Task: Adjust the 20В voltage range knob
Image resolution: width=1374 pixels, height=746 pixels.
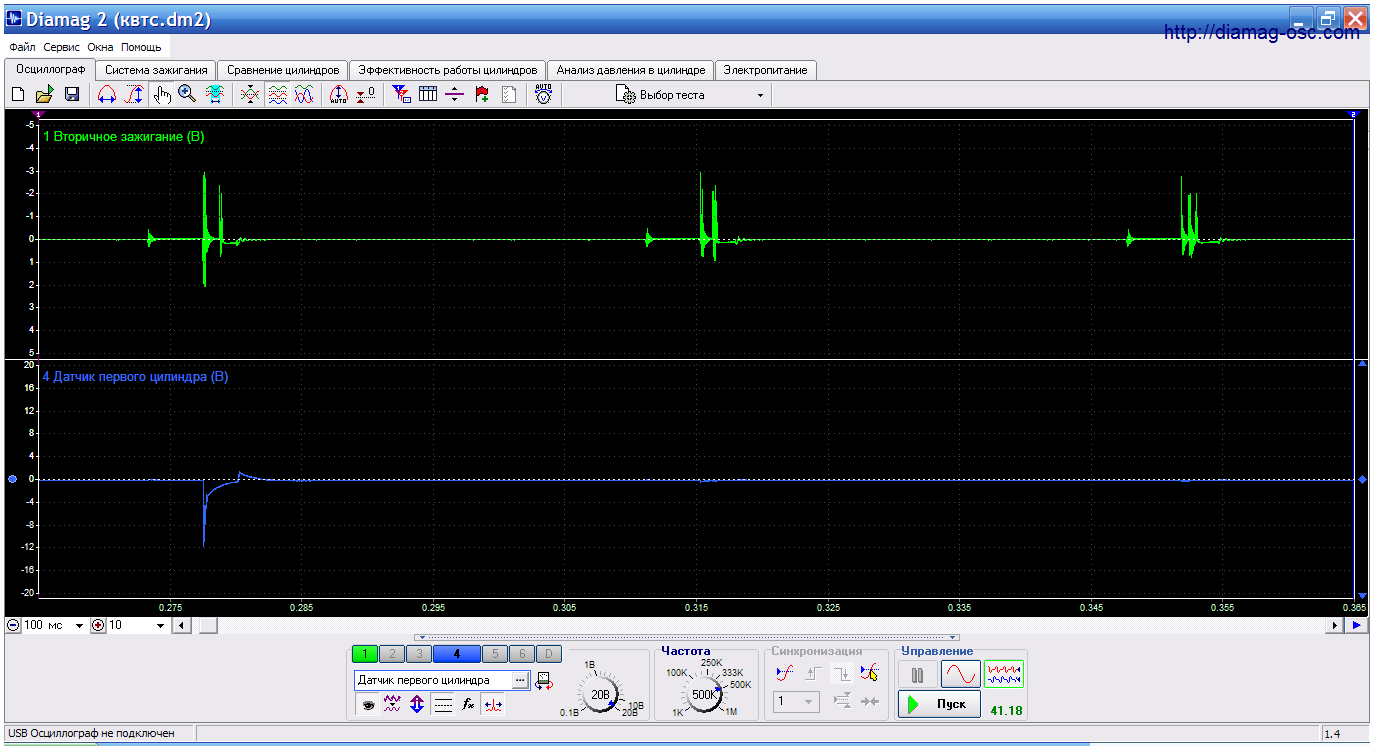Action: [600, 695]
